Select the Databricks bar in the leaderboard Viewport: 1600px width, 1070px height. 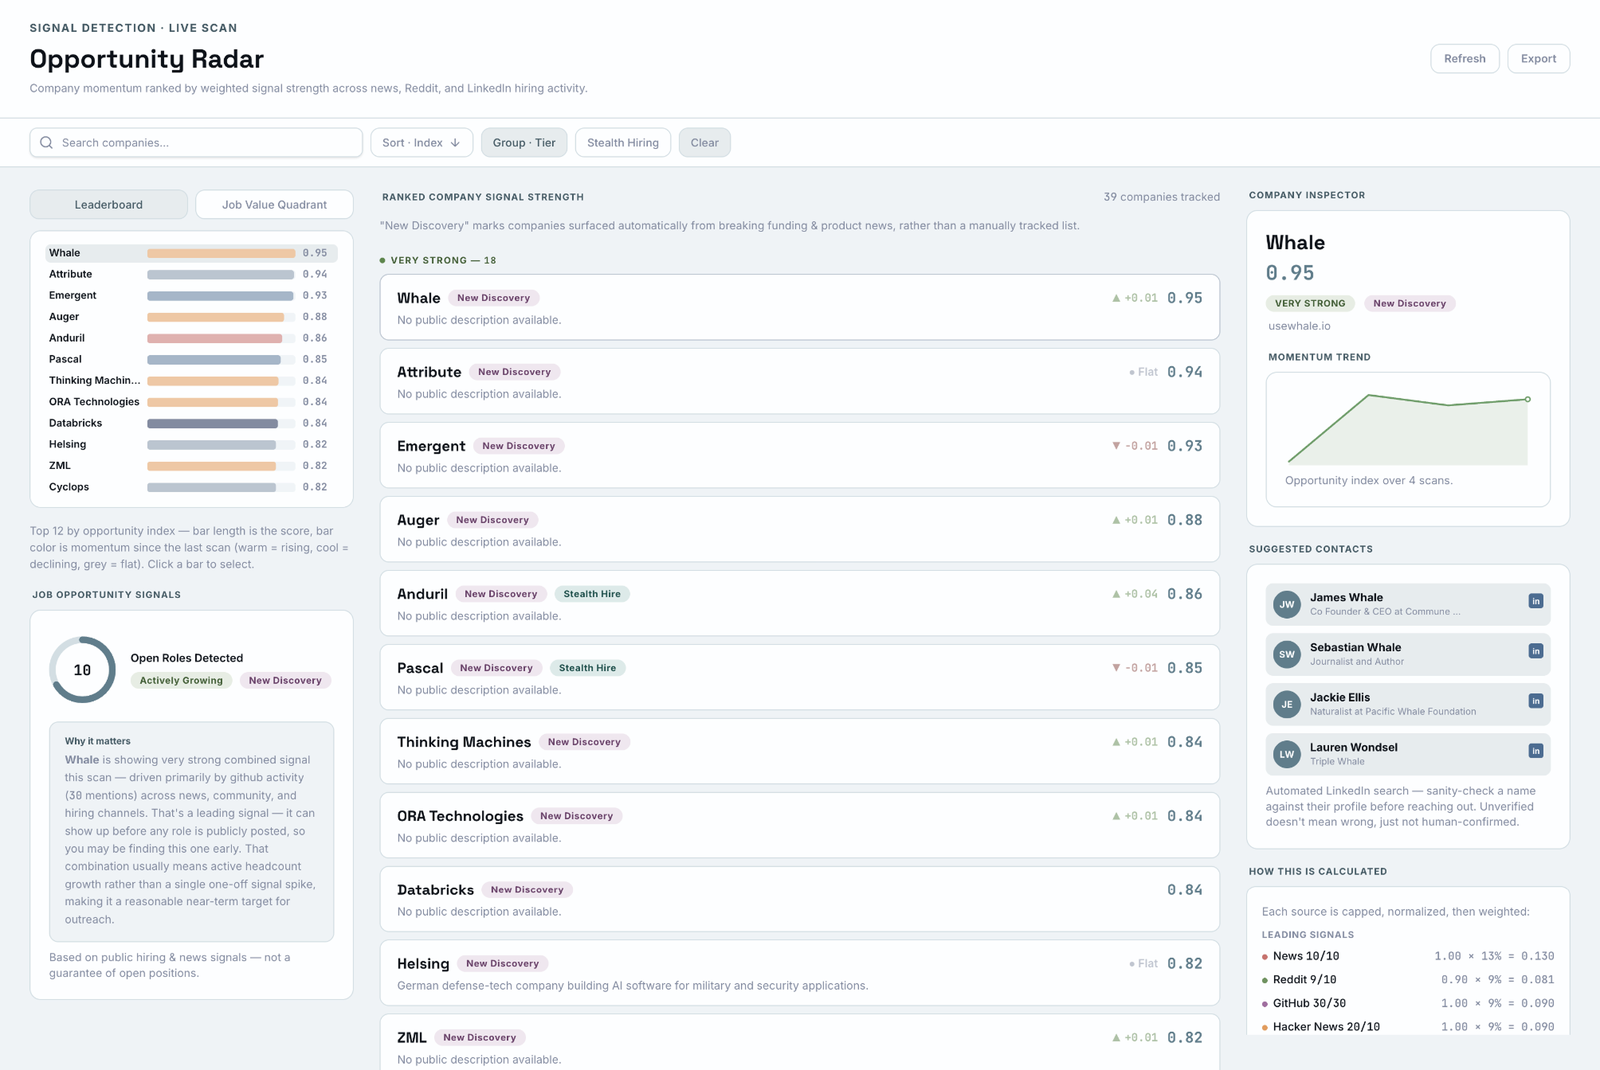pyautogui.click(x=191, y=423)
